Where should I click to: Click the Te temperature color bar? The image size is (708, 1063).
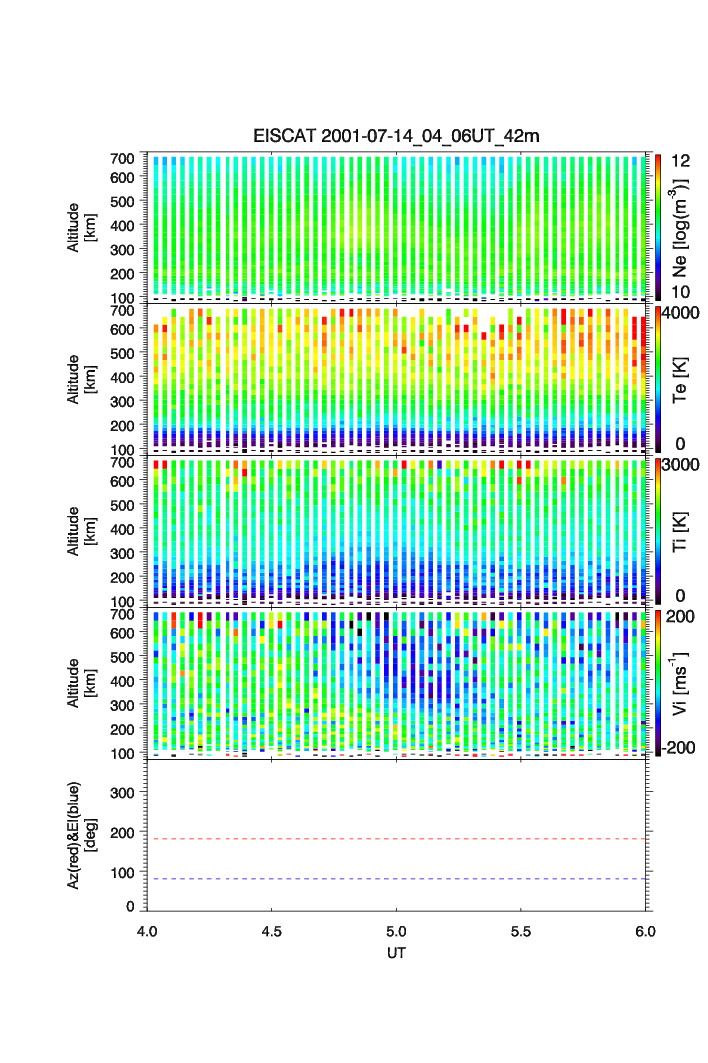point(658,379)
